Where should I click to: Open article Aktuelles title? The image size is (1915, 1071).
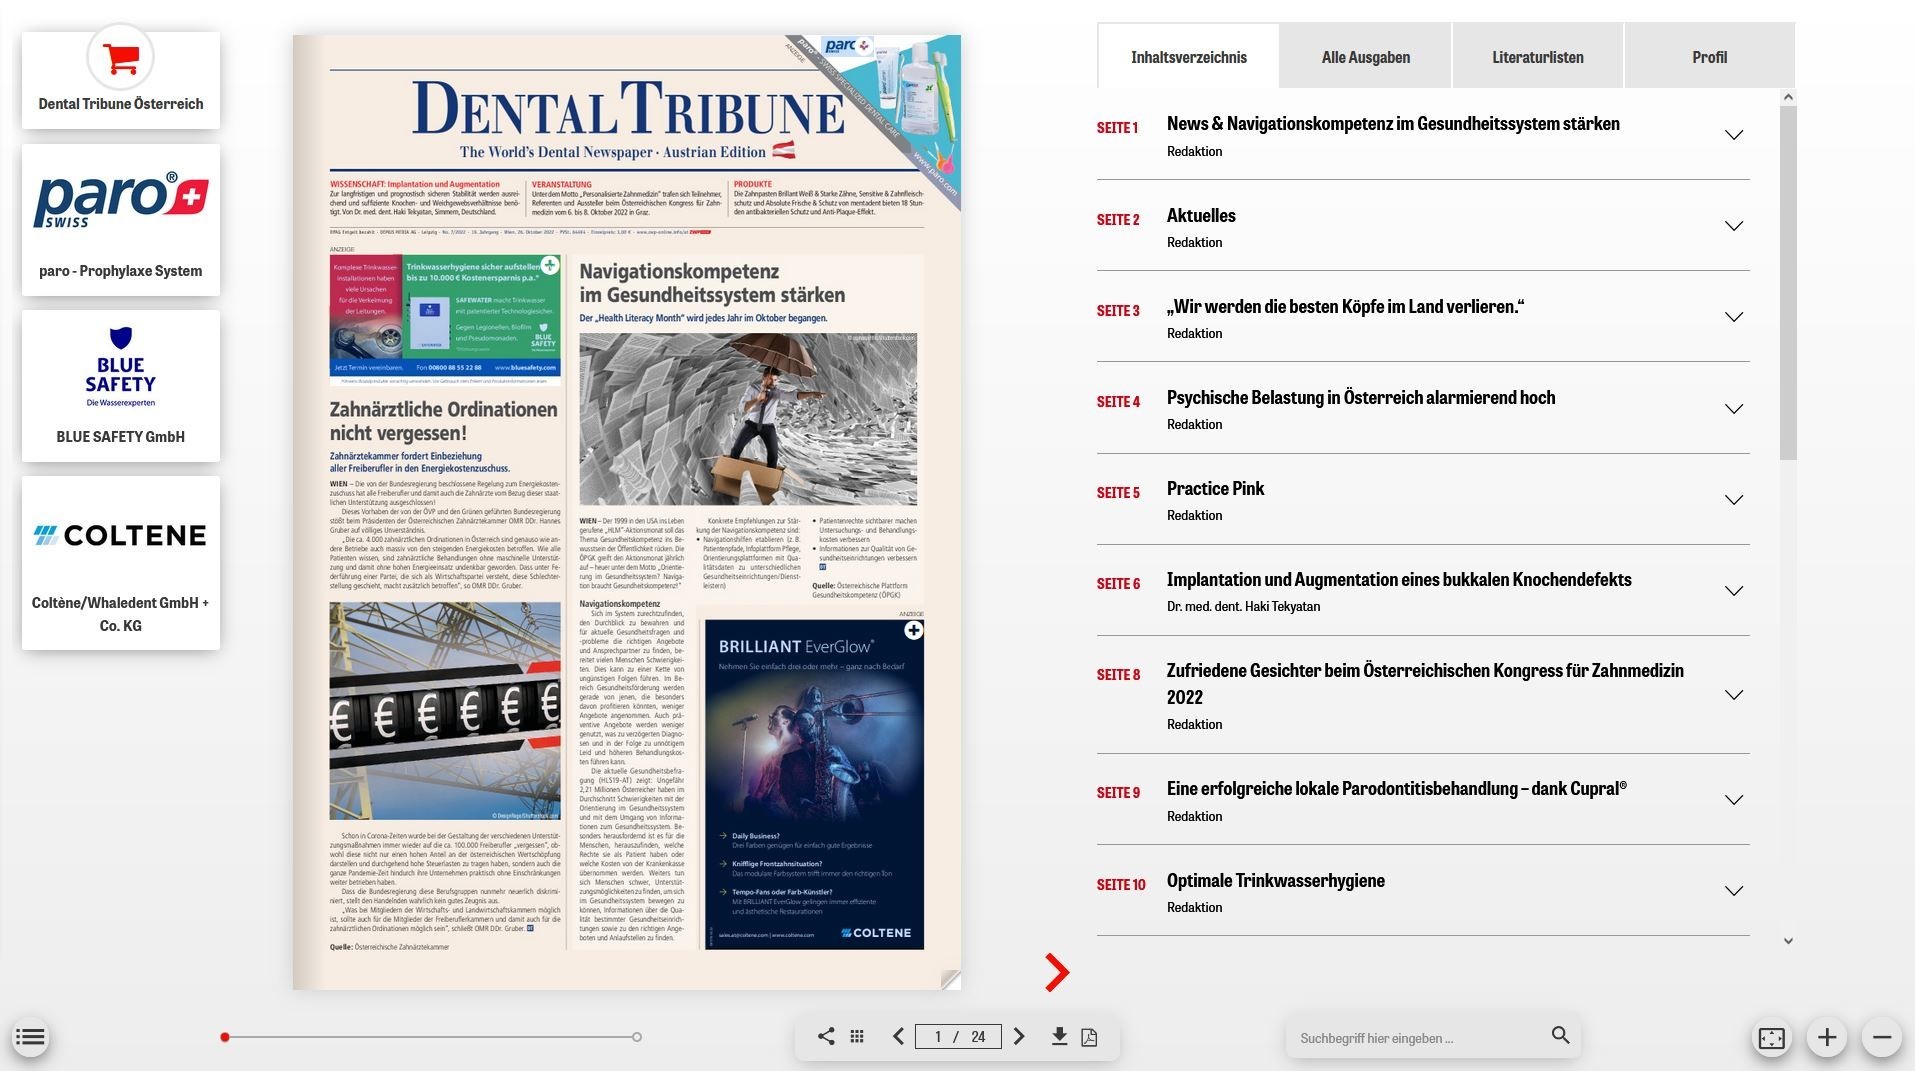point(1201,215)
